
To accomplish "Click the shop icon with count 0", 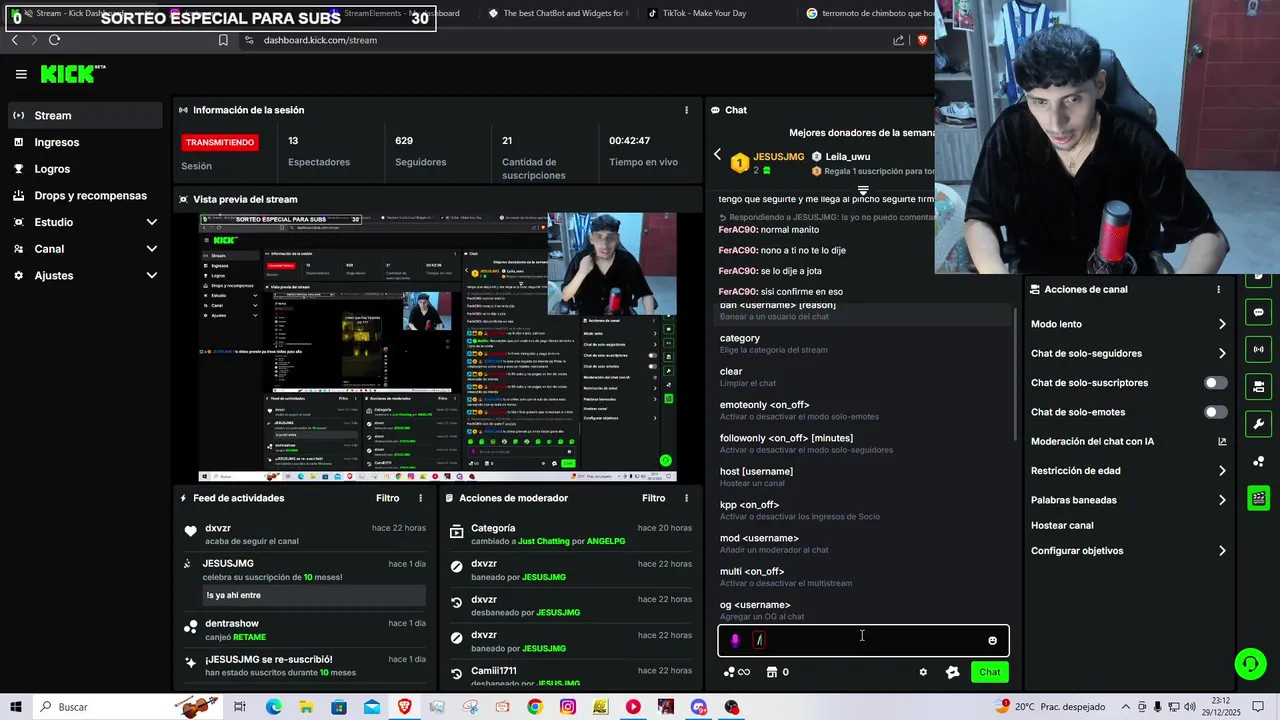I will 777,672.
